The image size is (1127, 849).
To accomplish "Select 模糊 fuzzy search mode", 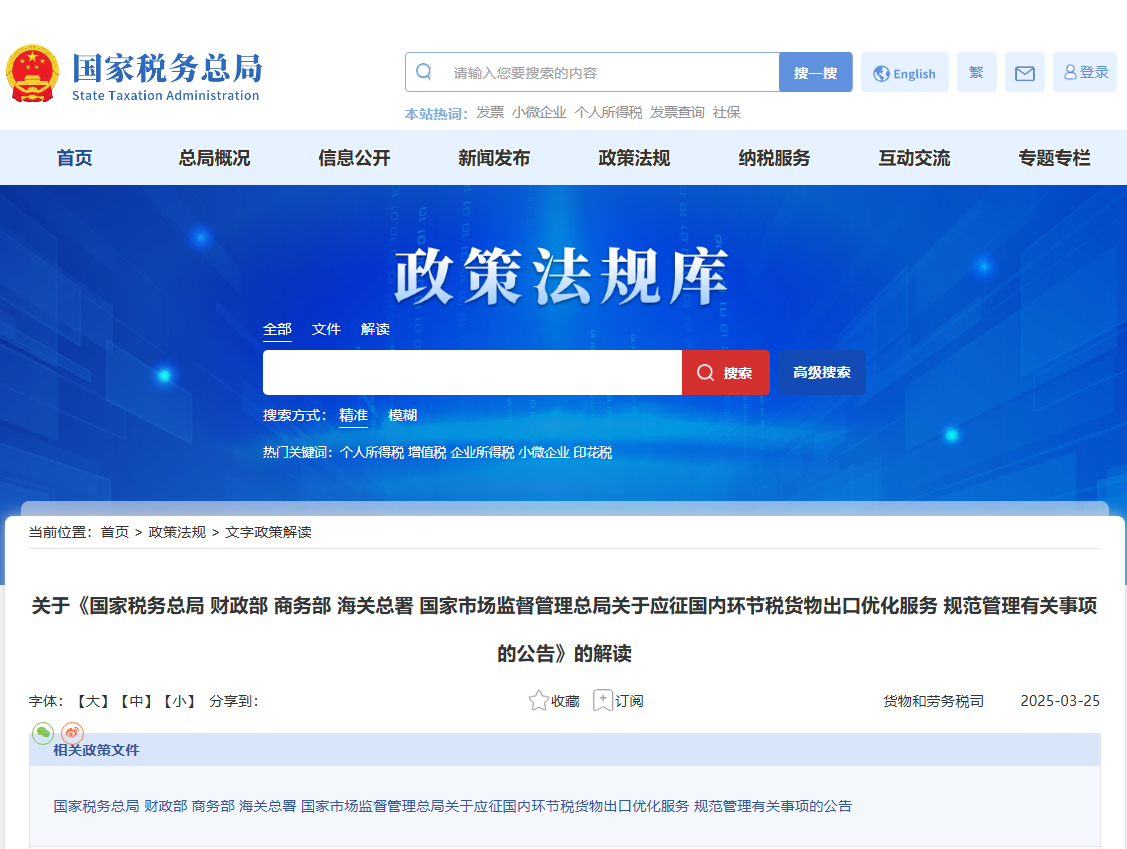I will (403, 415).
